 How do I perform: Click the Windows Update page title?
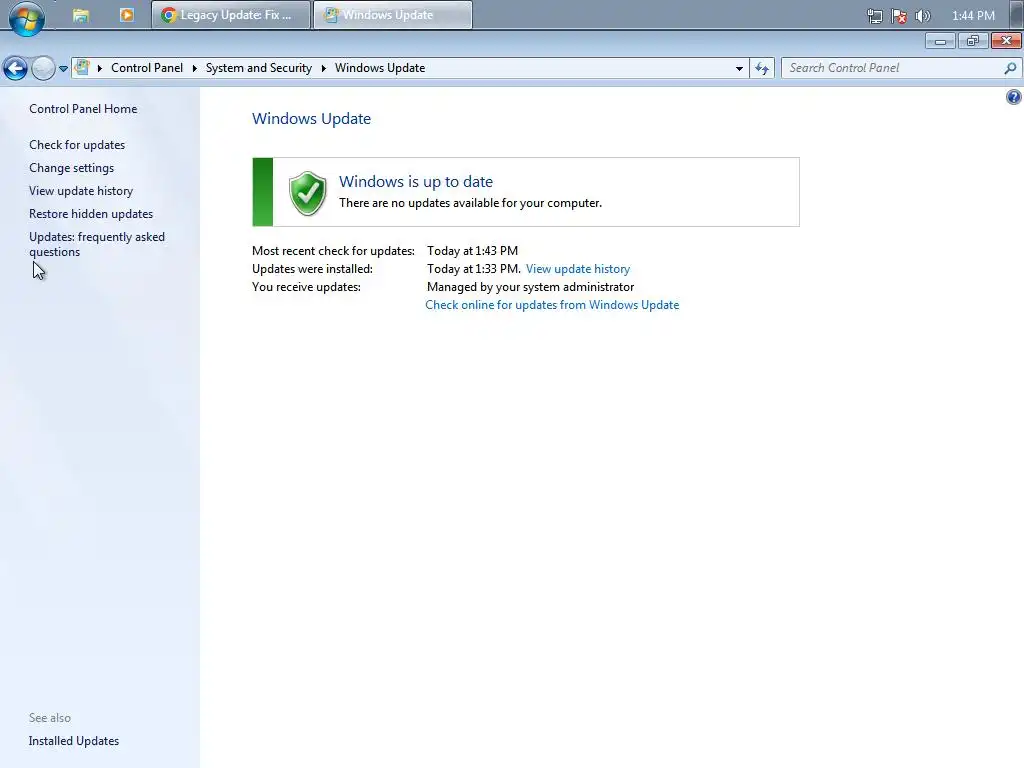312,119
